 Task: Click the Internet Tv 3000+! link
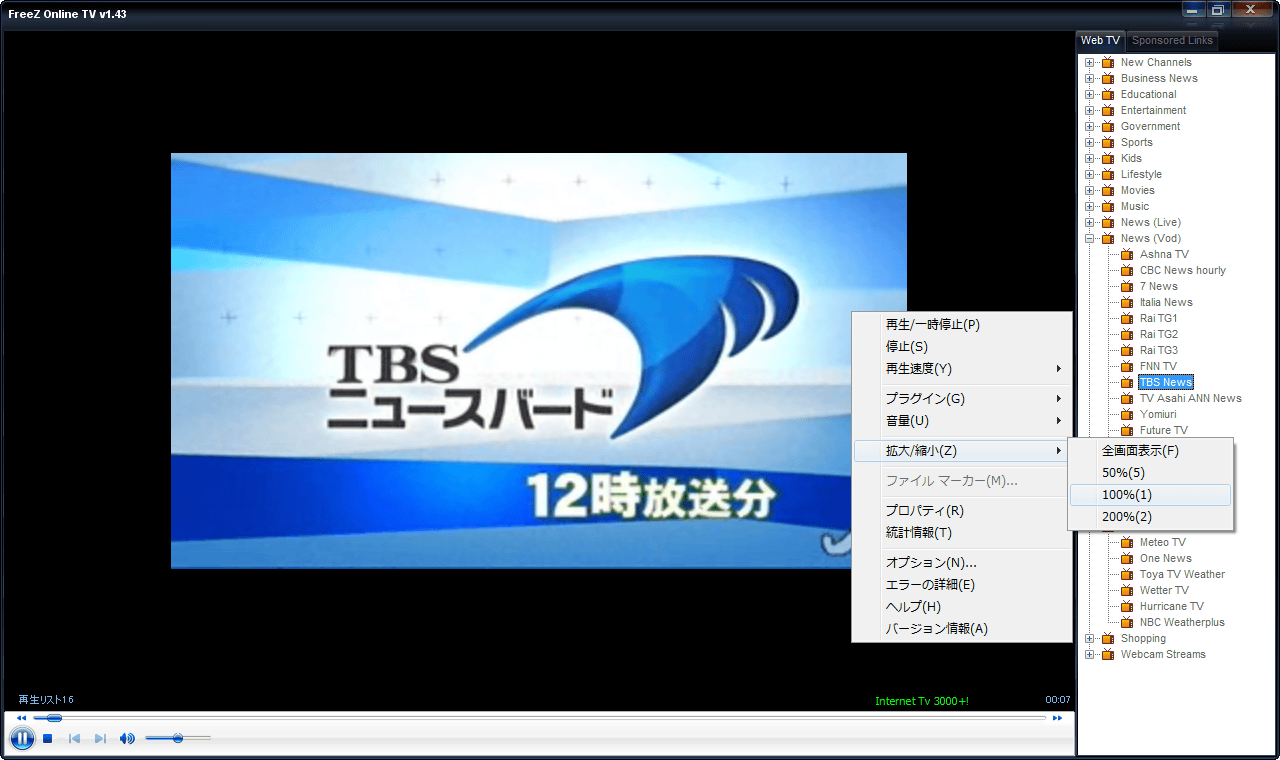(921, 701)
